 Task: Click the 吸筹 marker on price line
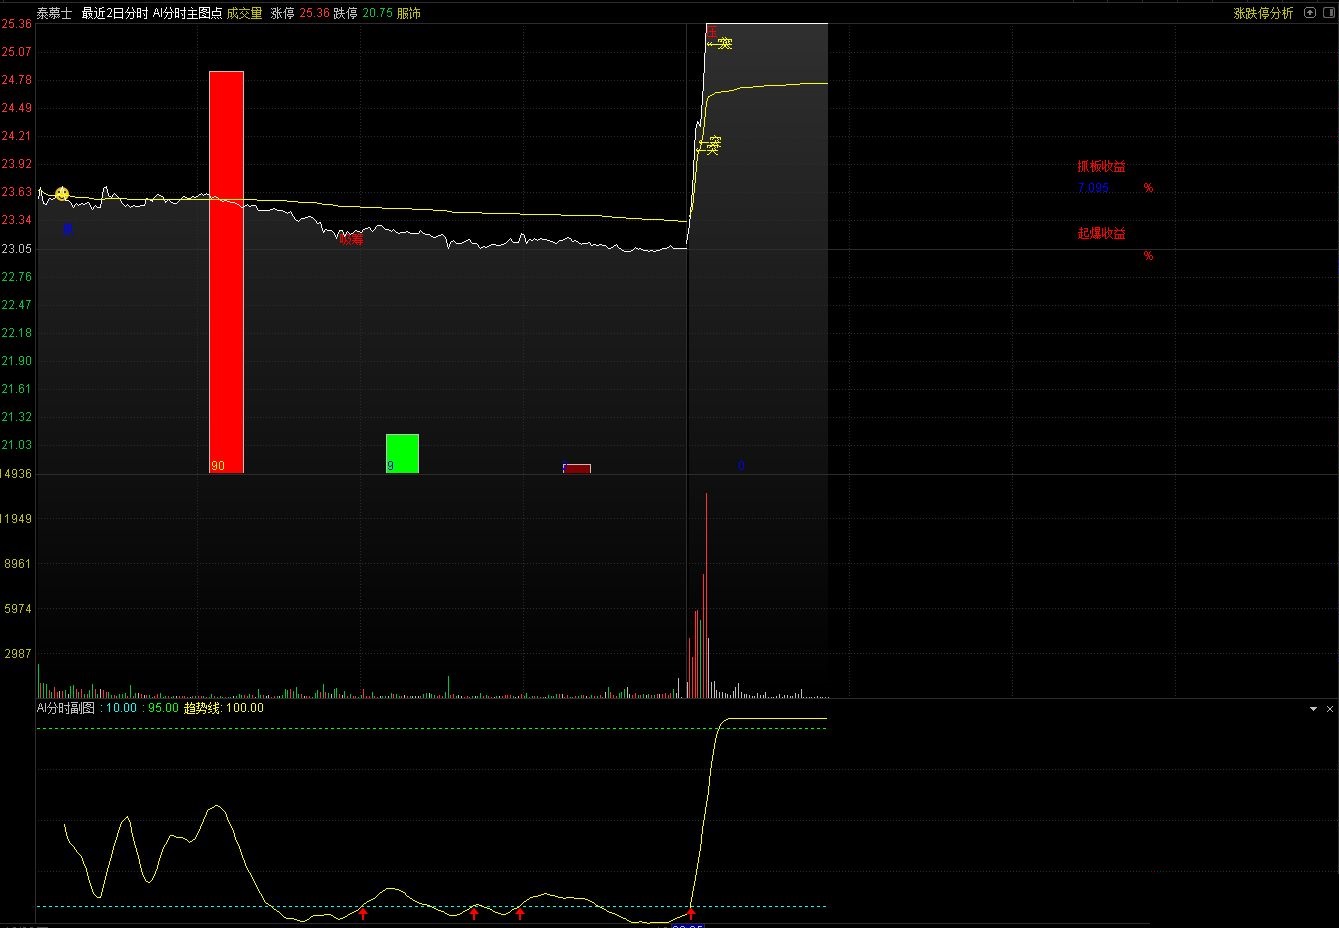[351, 239]
